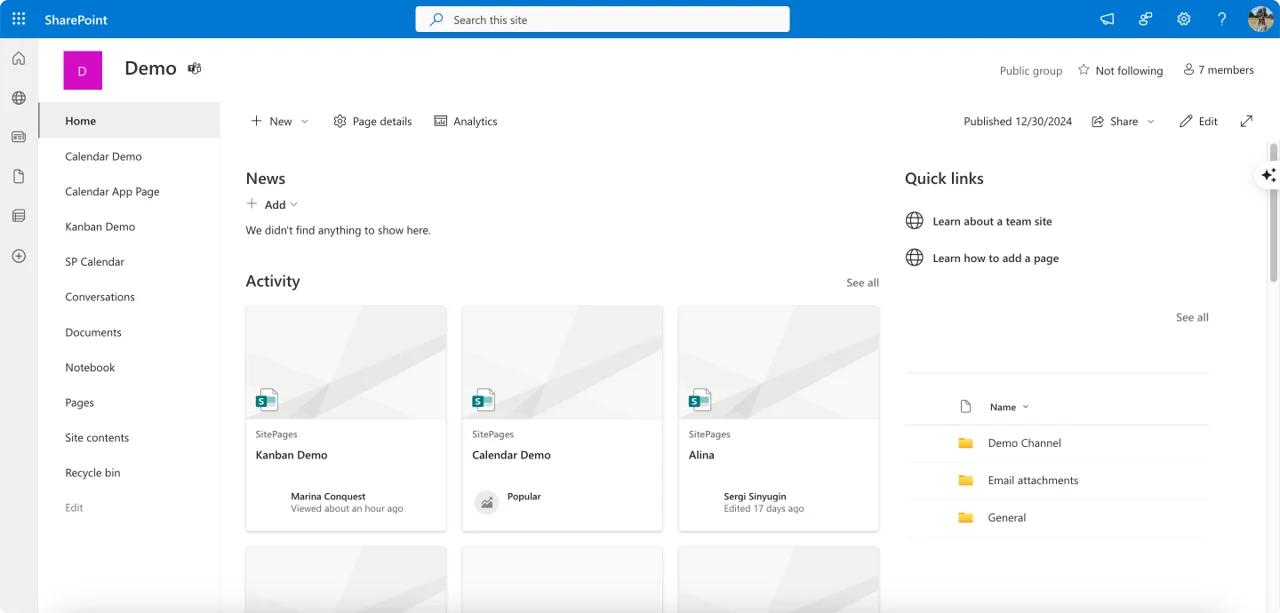Click See all above the documents list
1280x613 pixels.
[1192, 317]
